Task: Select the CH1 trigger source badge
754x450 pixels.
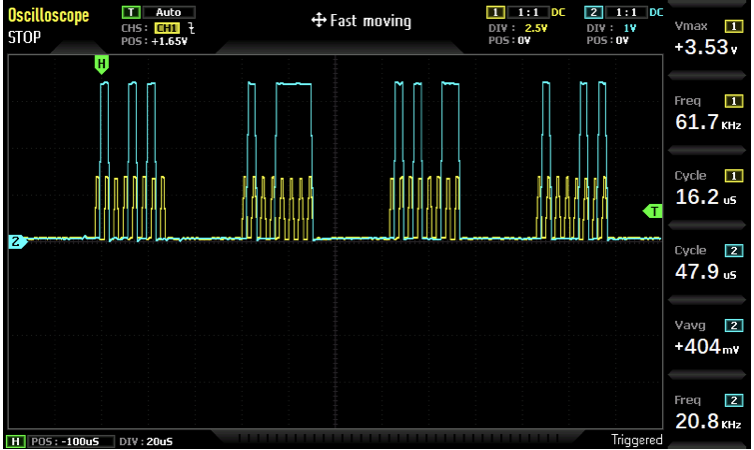Action: pos(167,28)
